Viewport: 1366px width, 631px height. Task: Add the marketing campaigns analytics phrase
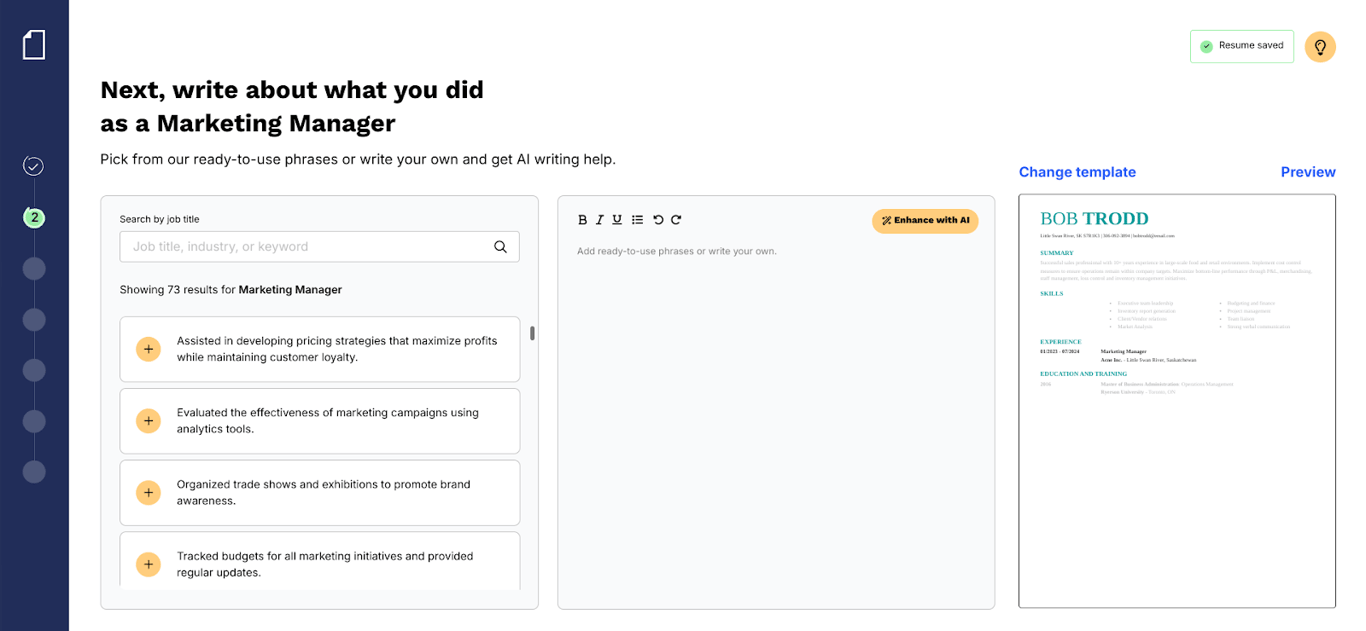point(148,421)
